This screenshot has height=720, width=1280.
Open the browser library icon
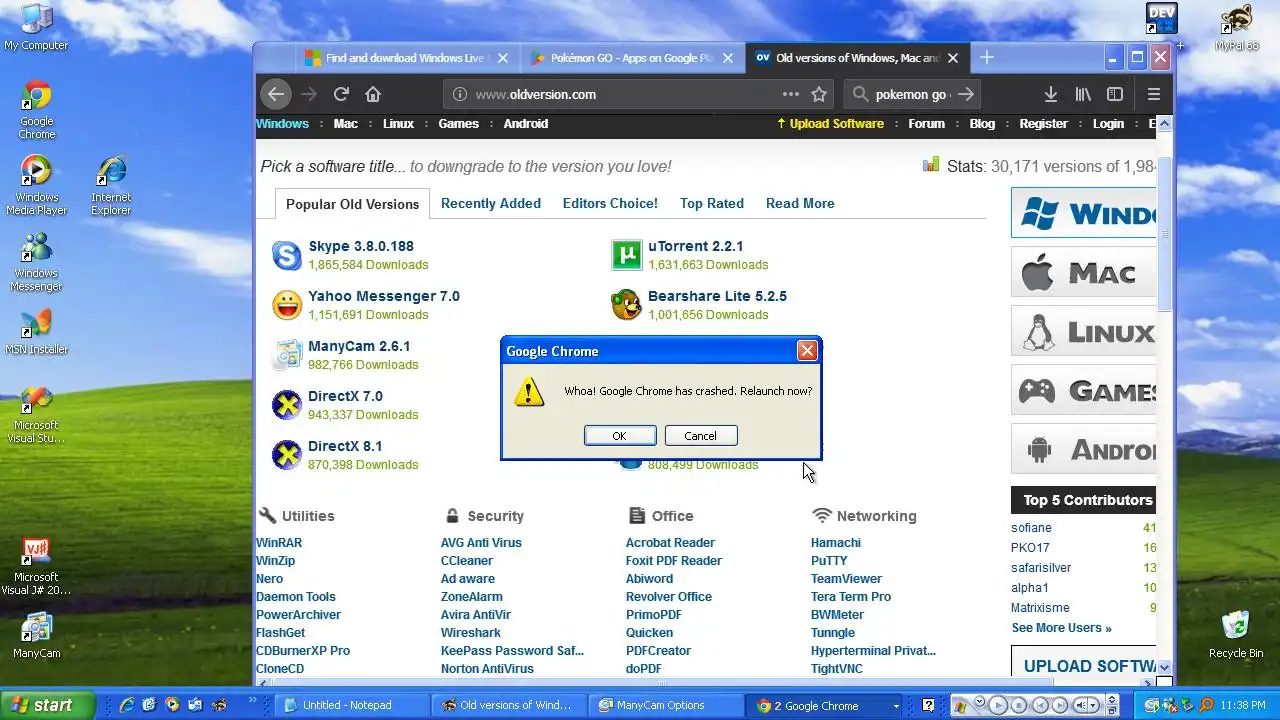coord(1083,94)
